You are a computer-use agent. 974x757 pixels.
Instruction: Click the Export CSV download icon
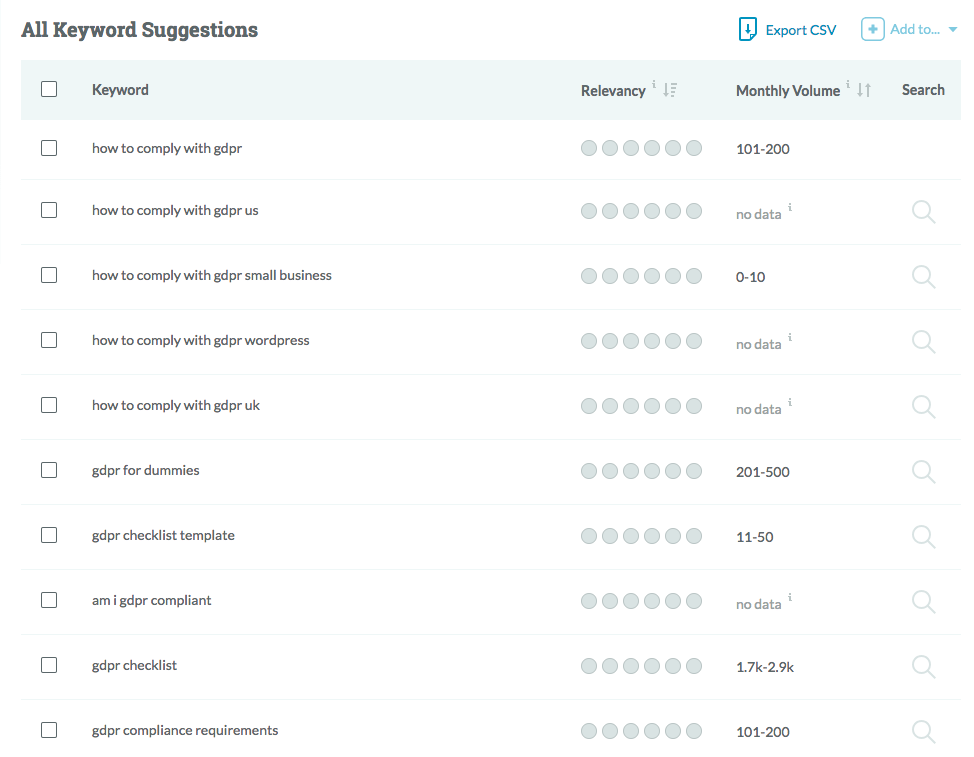(x=747, y=29)
